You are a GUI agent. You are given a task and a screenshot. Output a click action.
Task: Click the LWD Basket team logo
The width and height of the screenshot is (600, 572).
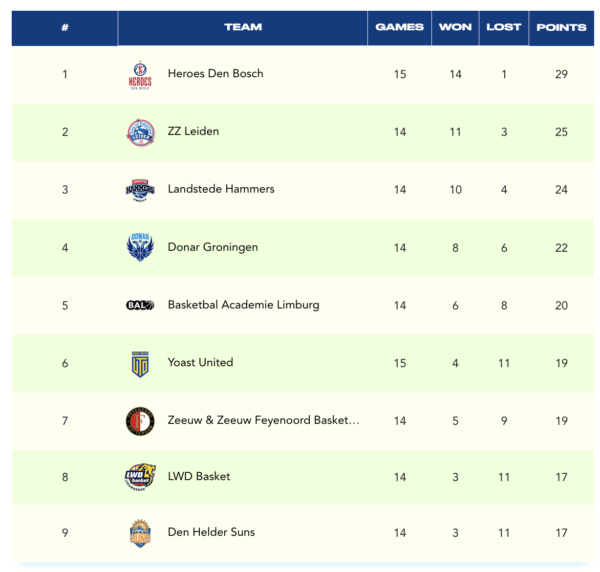click(140, 477)
